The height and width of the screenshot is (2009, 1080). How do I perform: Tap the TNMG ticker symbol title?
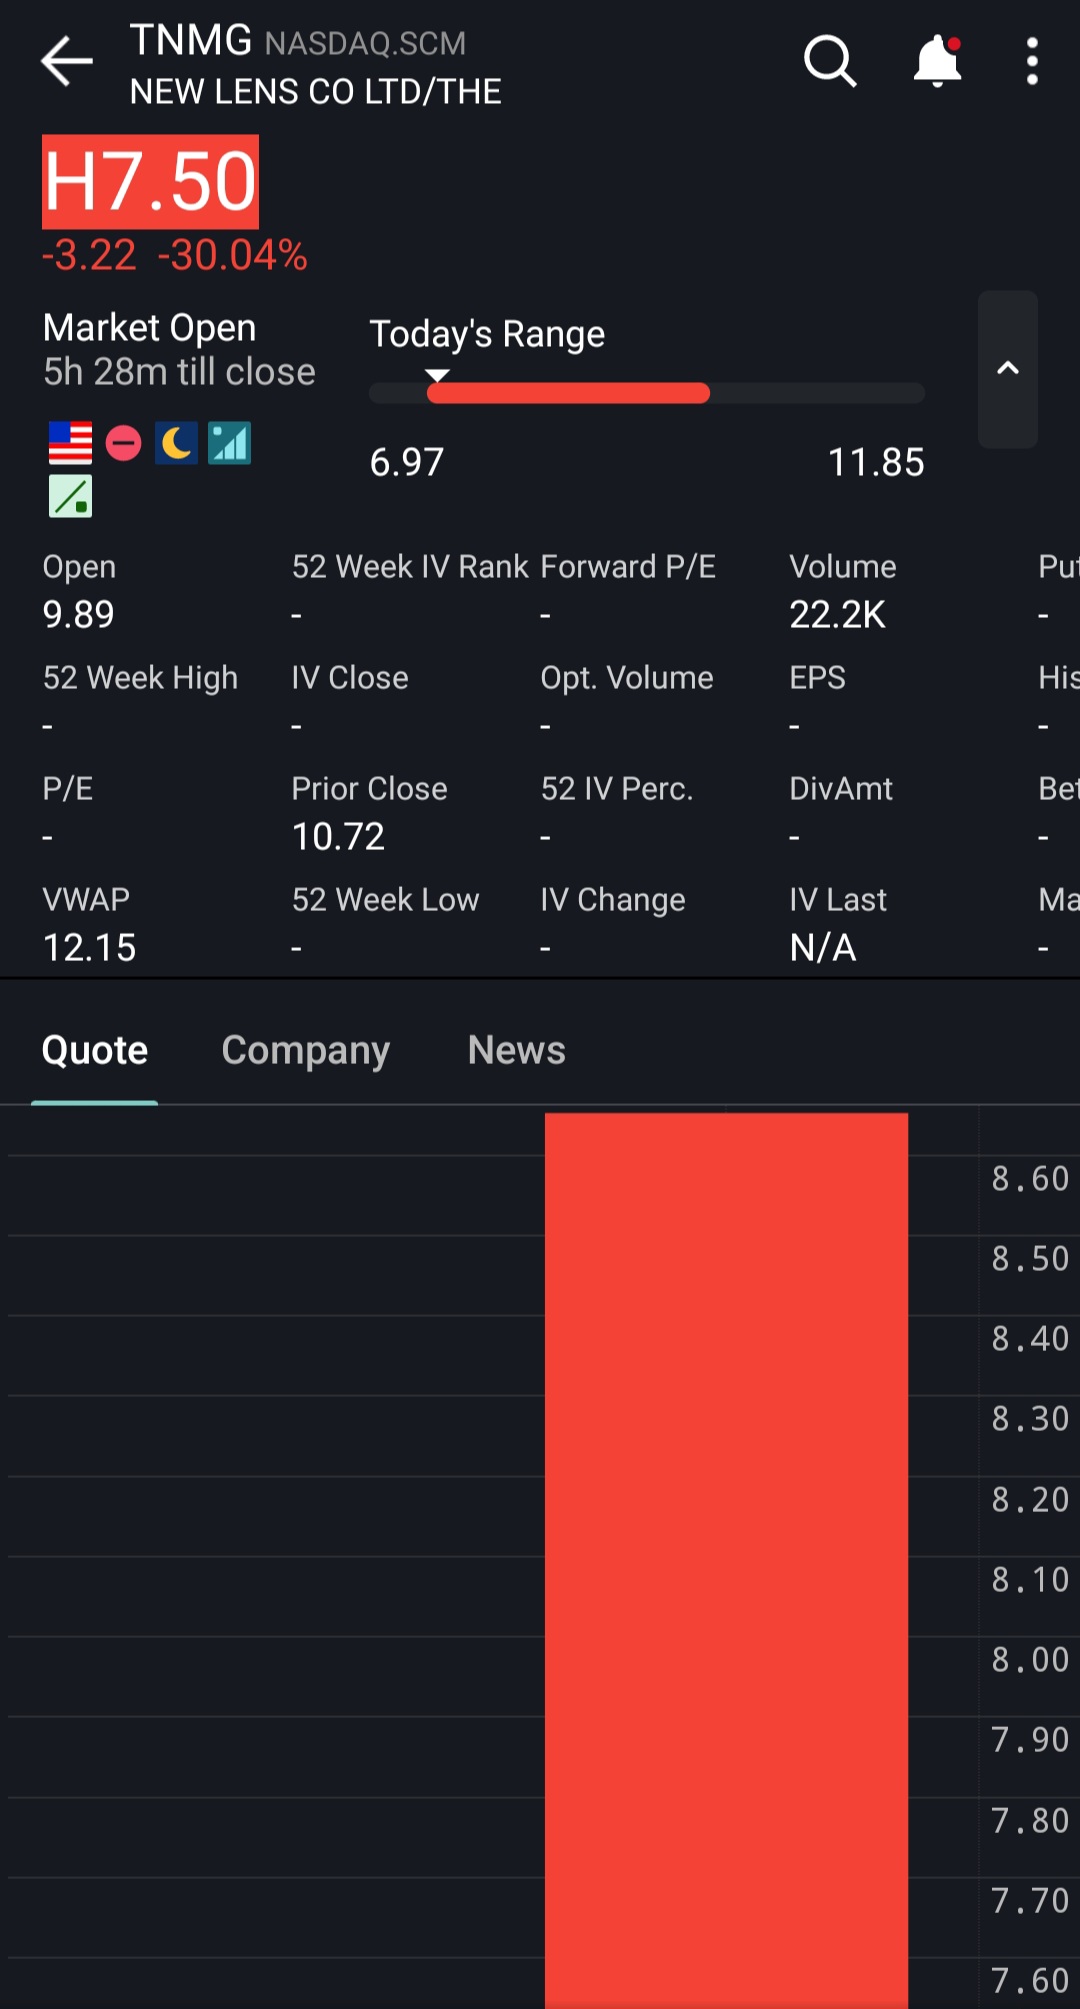point(191,41)
